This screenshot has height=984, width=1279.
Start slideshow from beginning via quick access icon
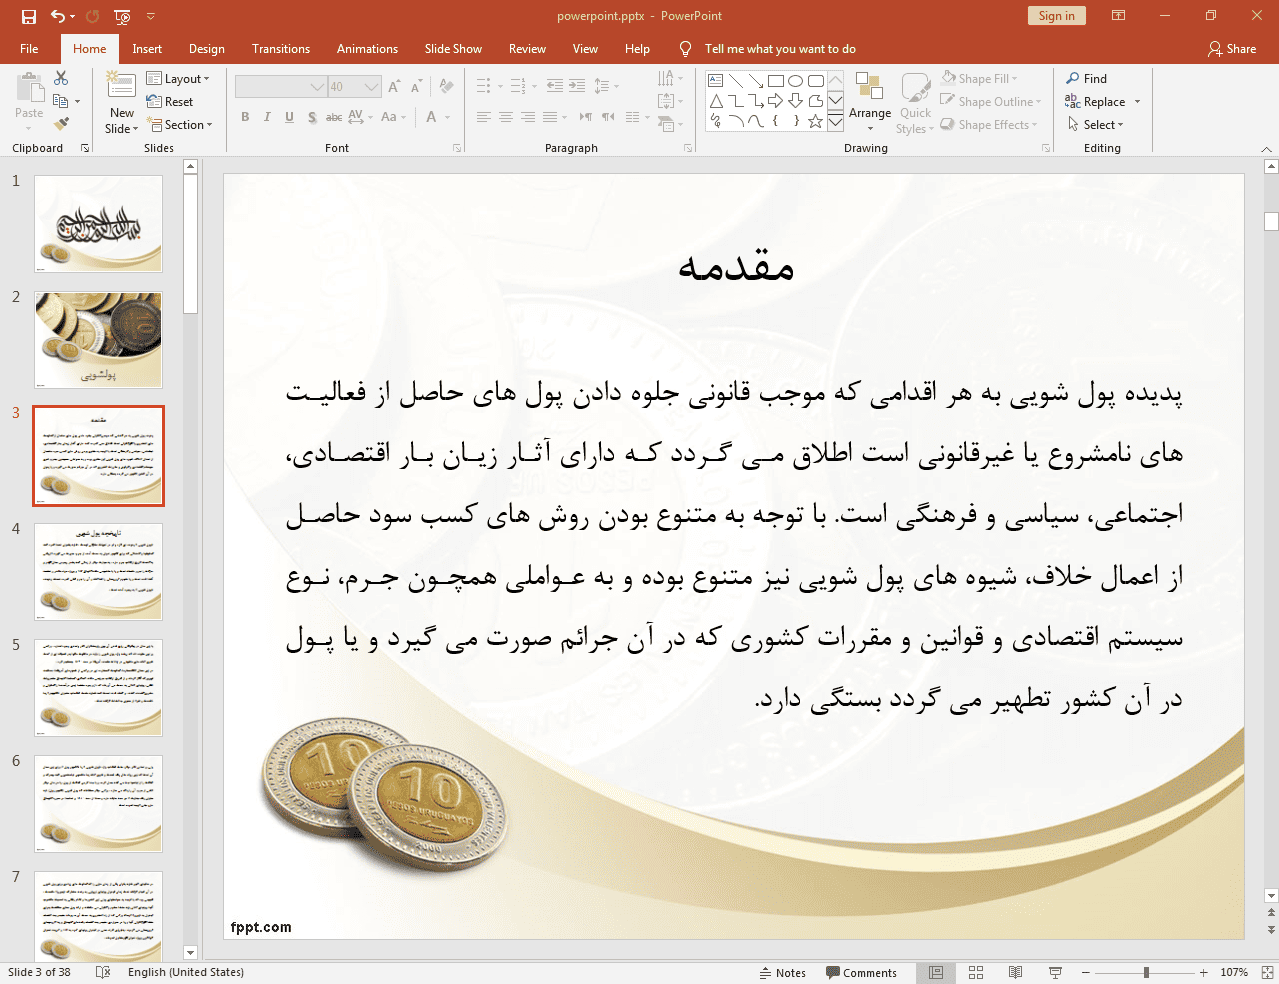click(122, 16)
